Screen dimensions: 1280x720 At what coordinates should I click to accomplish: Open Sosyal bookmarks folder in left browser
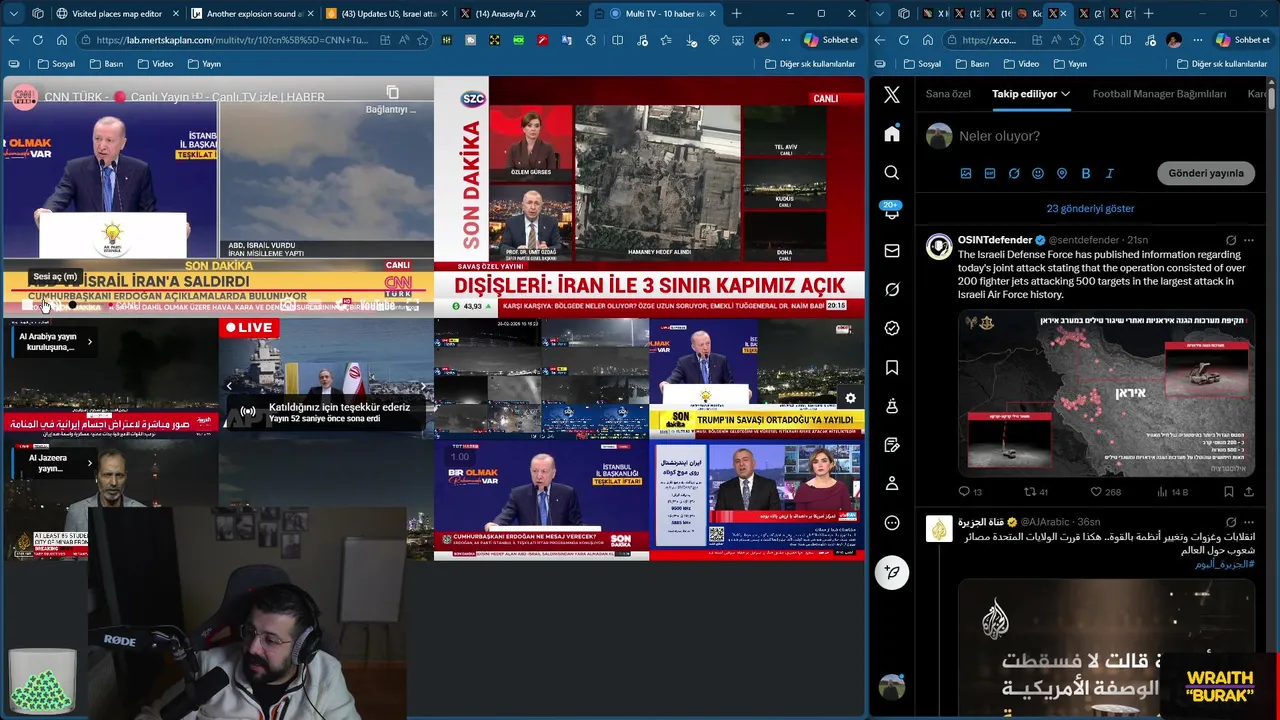click(56, 63)
